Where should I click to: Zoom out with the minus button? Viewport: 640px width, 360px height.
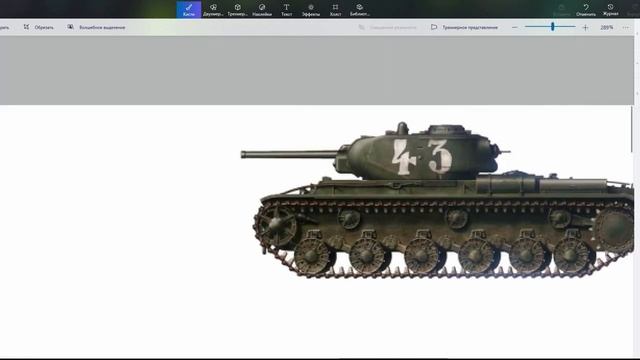[x=515, y=27]
